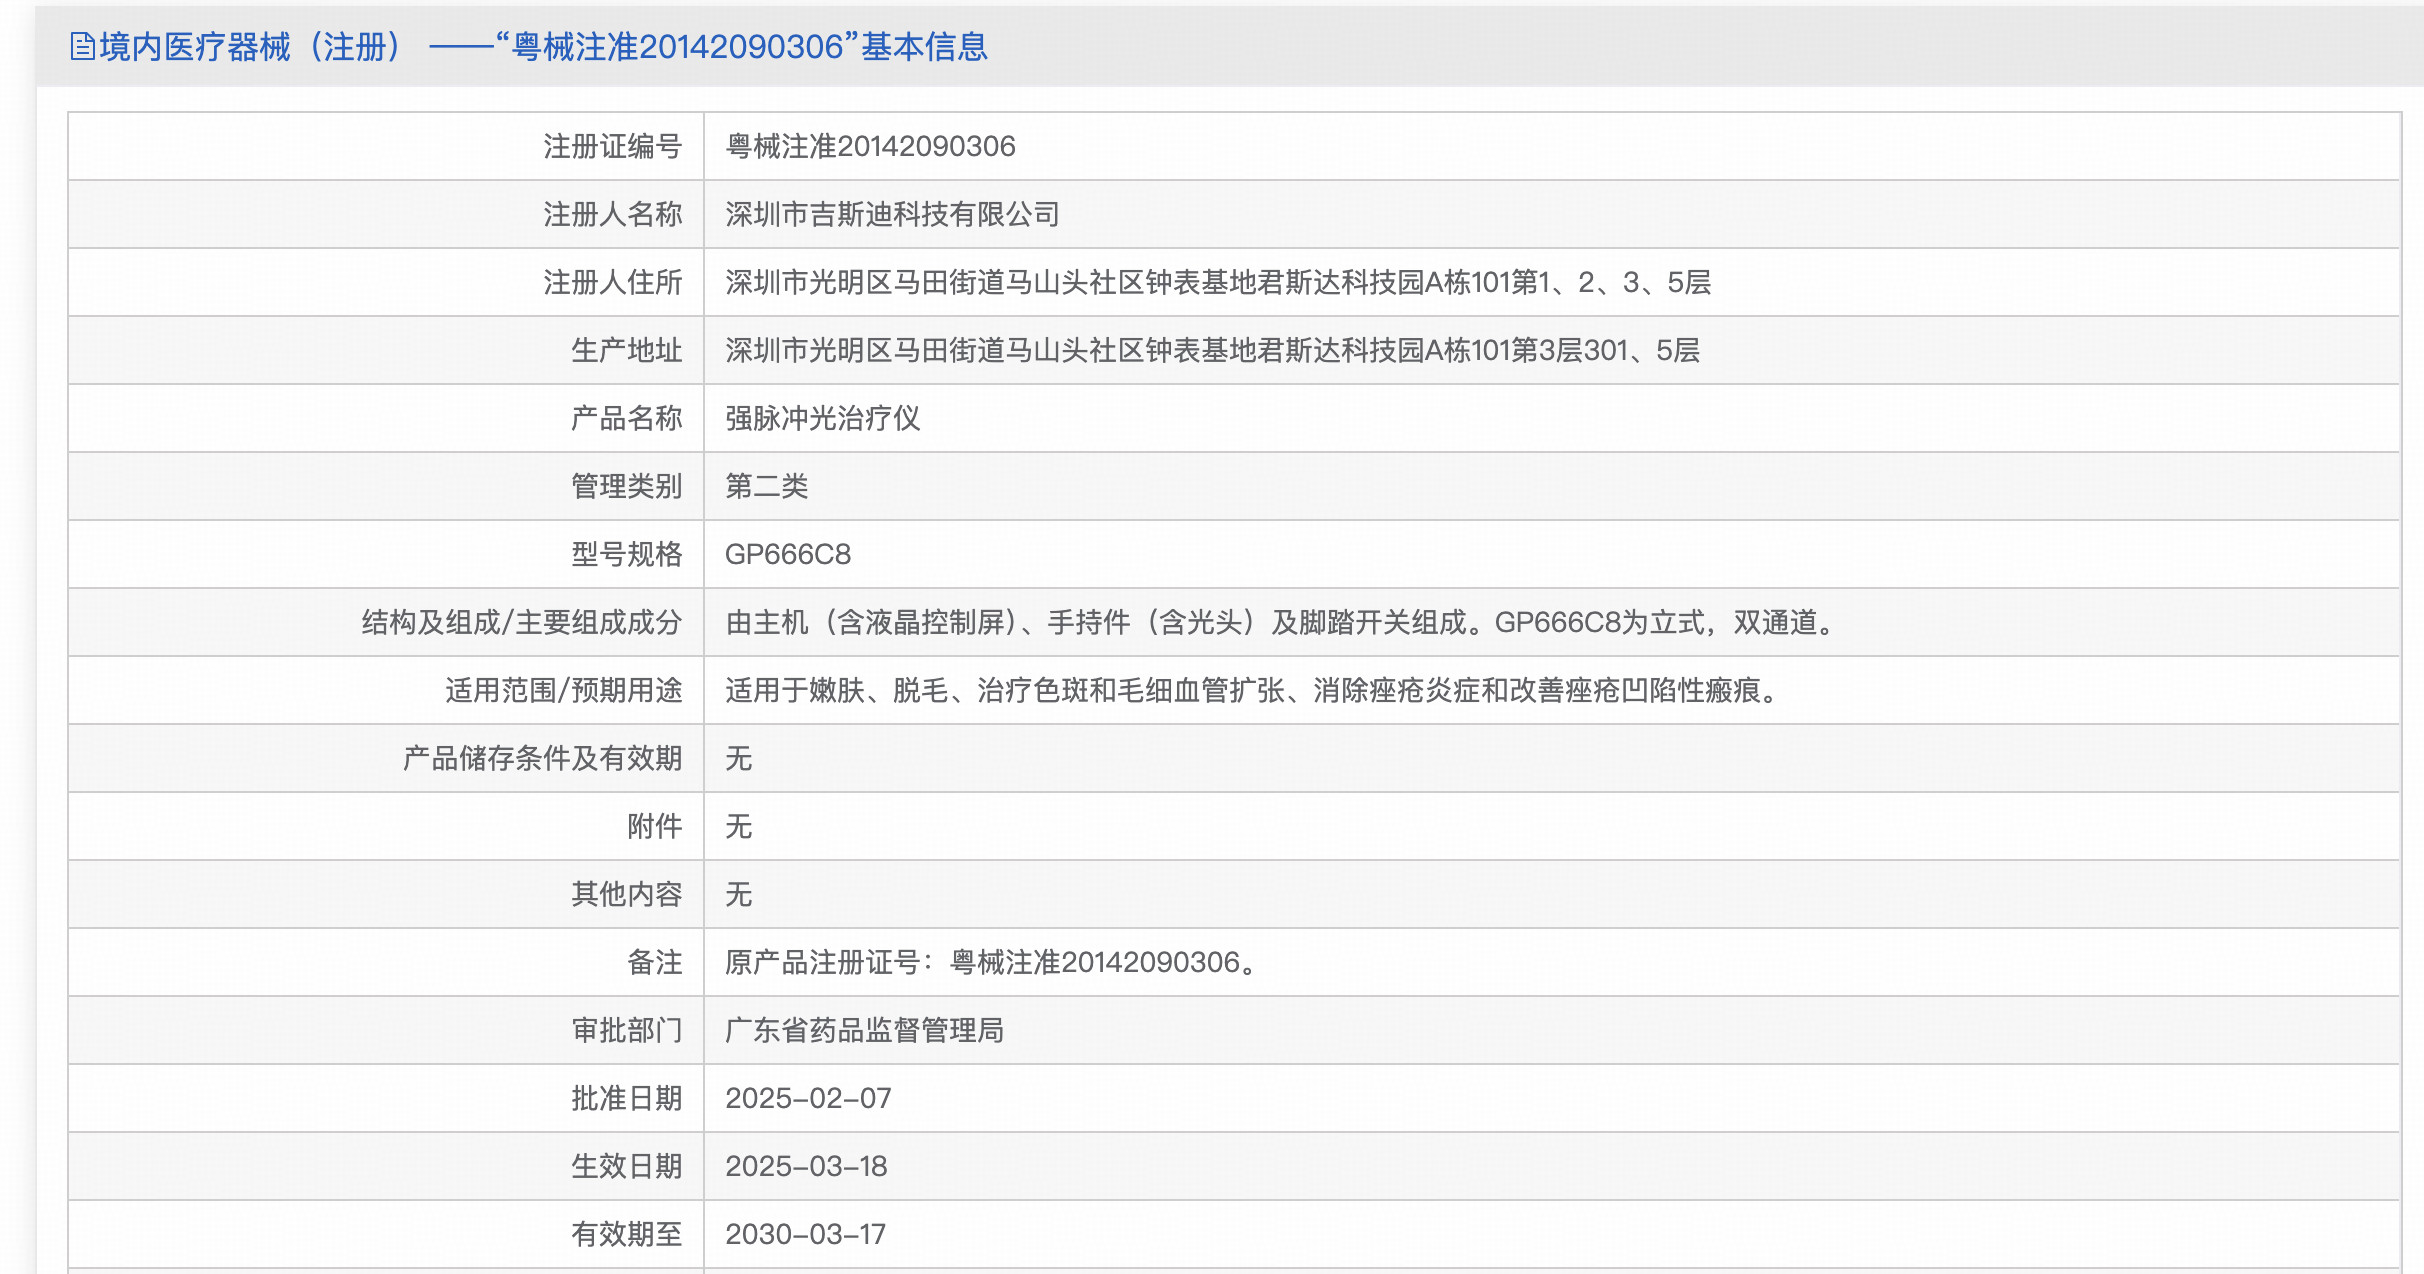Click the 管理类别 value 第二类
Screen dimensions: 2424x1274
point(767,486)
